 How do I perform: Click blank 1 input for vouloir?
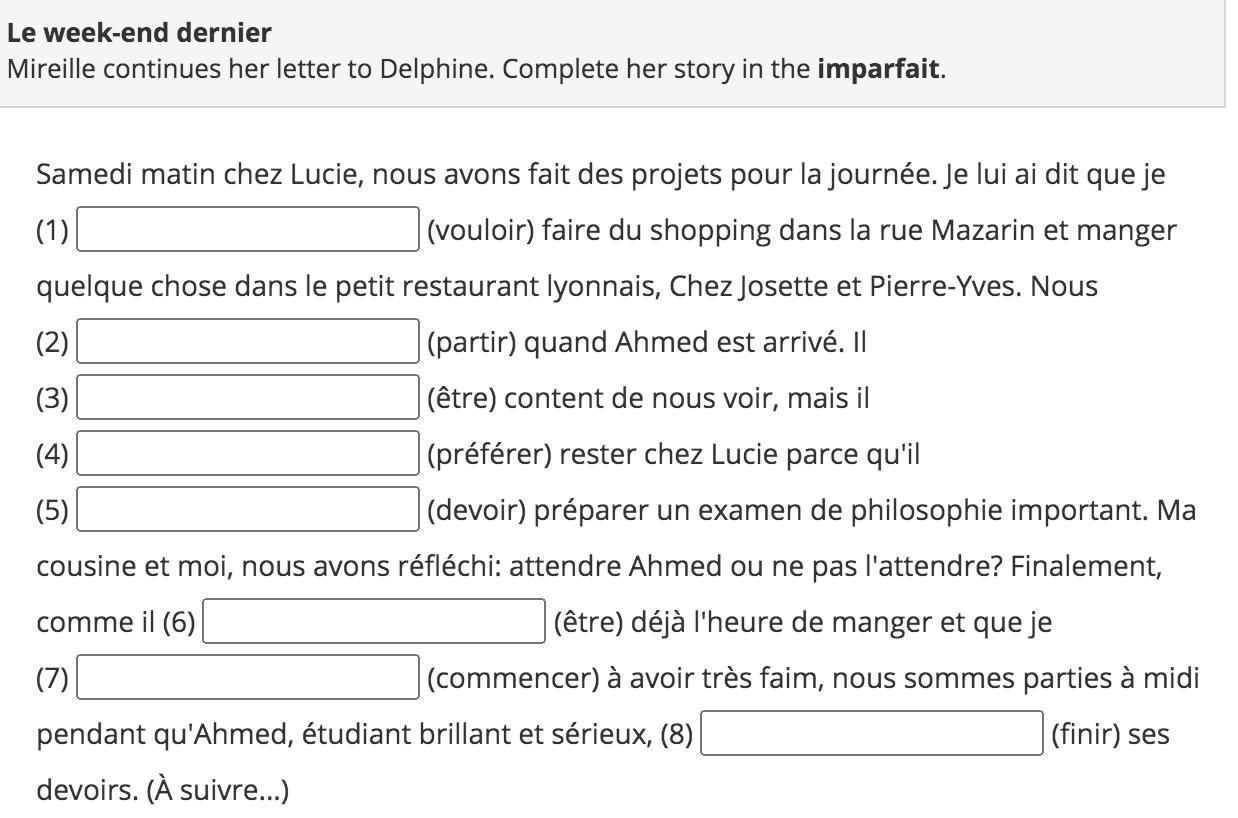[248, 229]
